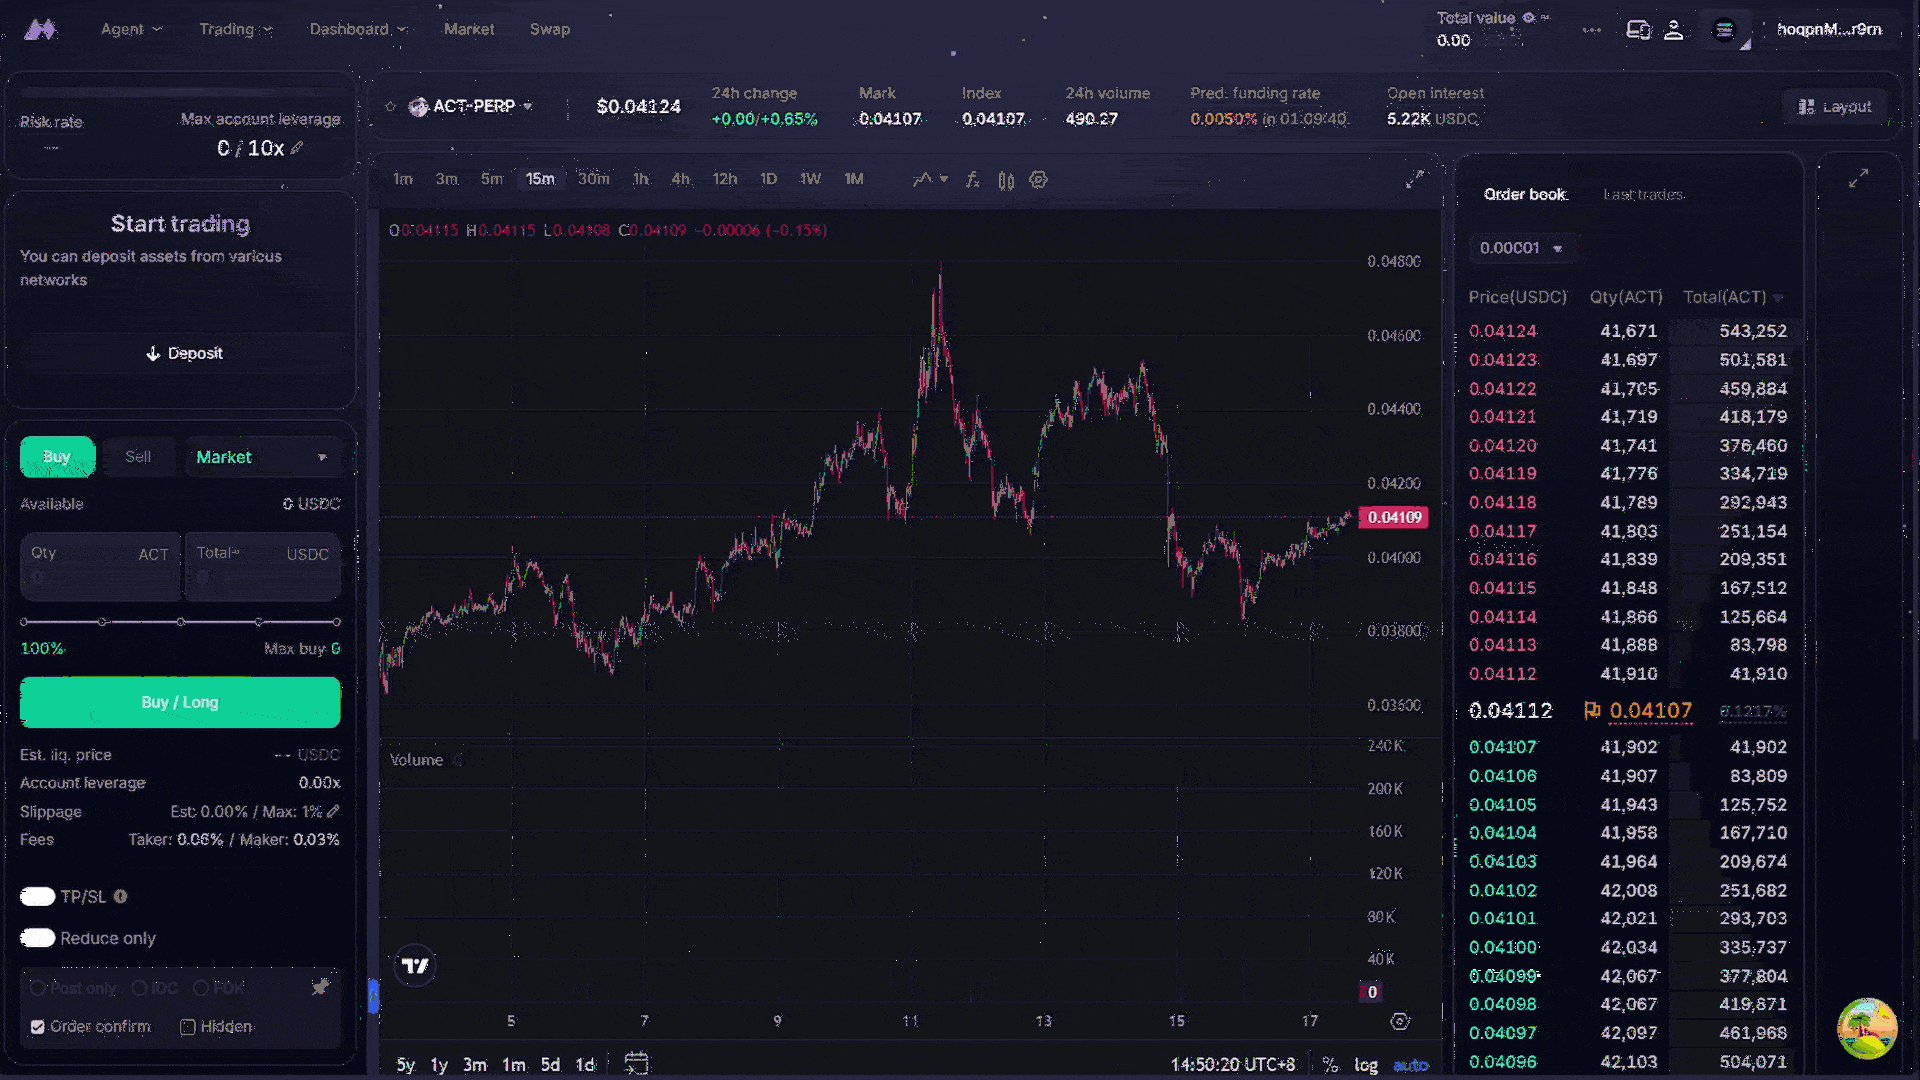
Task: Click the devices icon in header
Action: tap(1638, 30)
